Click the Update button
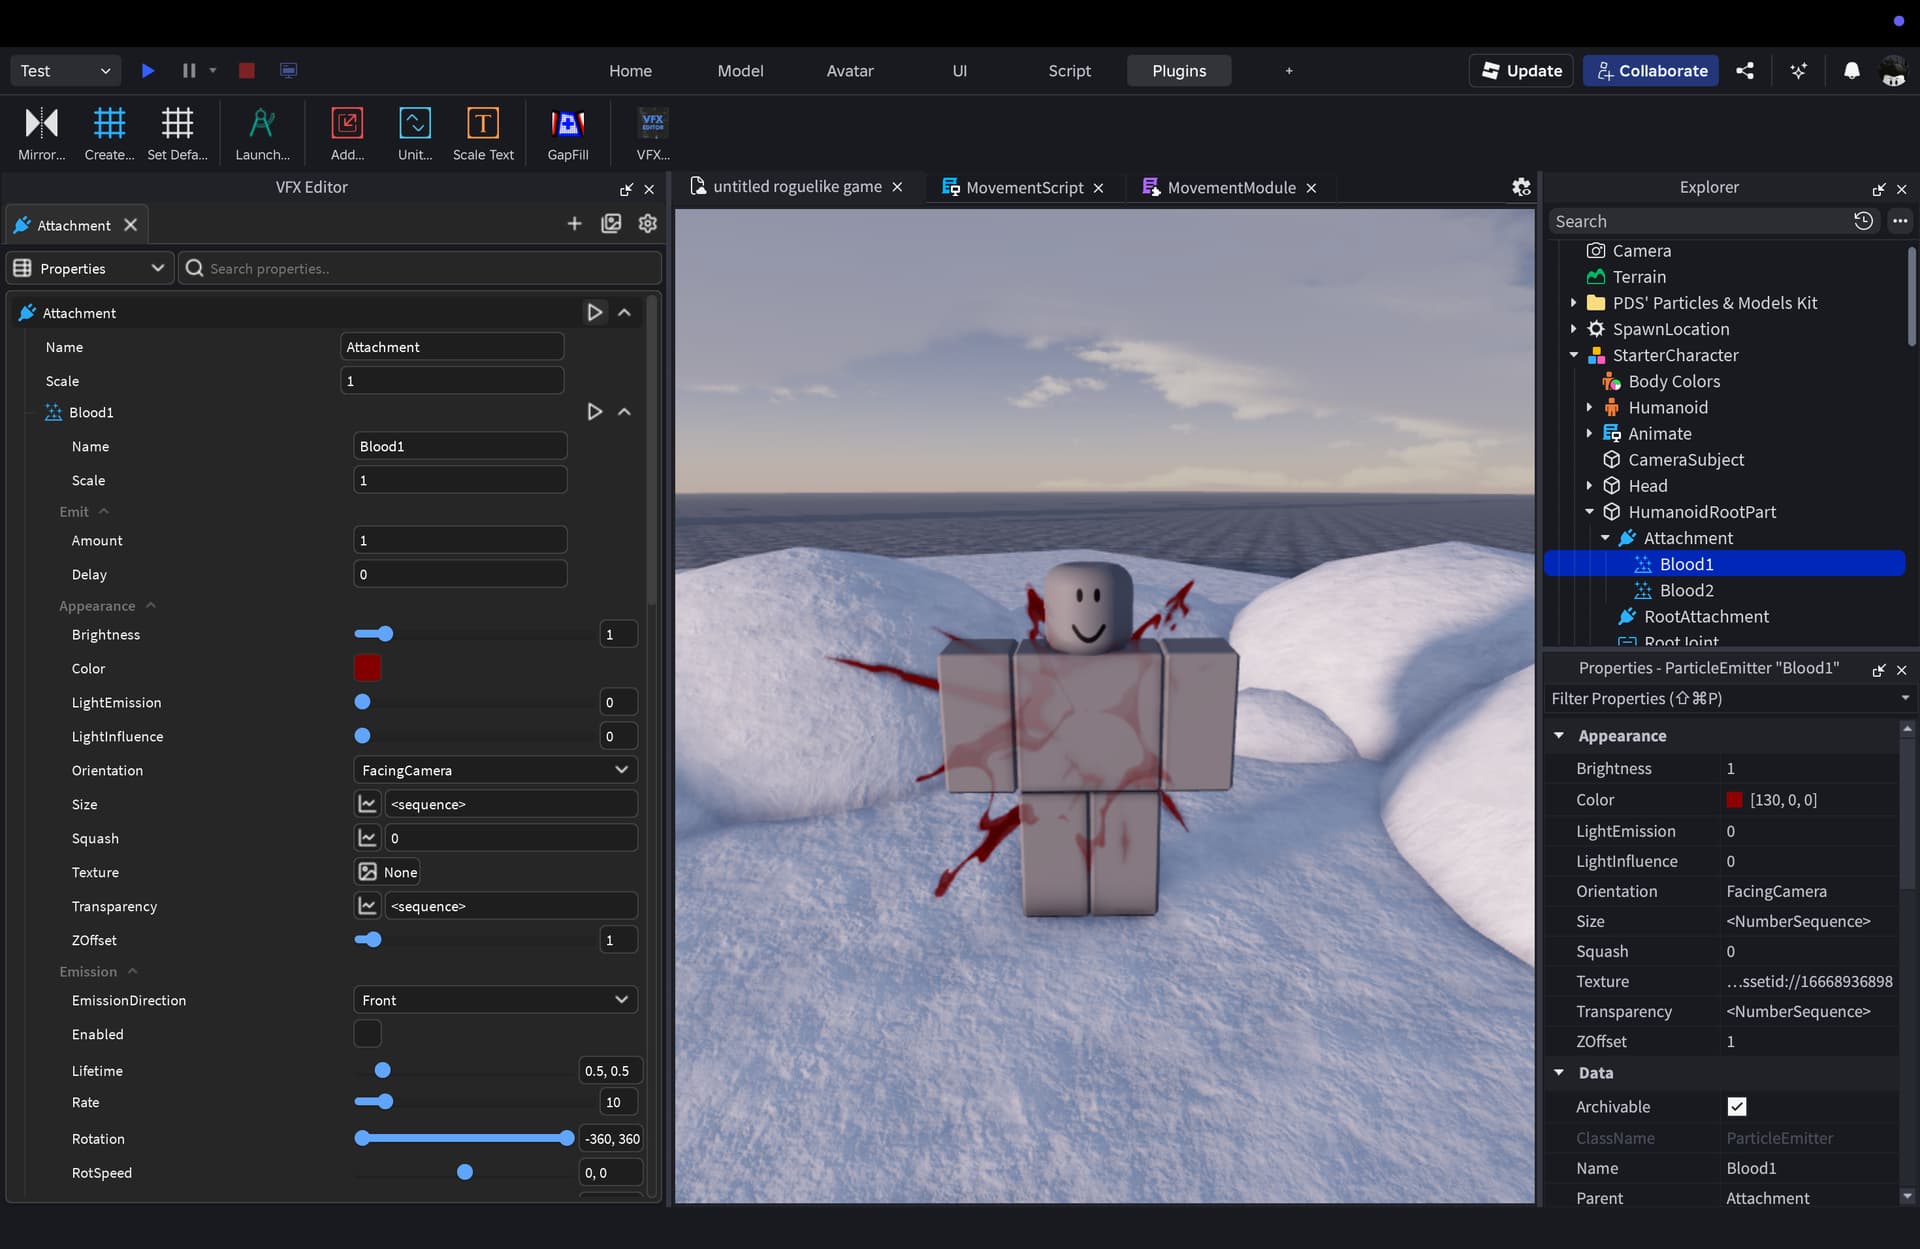Image resolution: width=1920 pixels, height=1249 pixels. pyautogui.click(x=1521, y=71)
